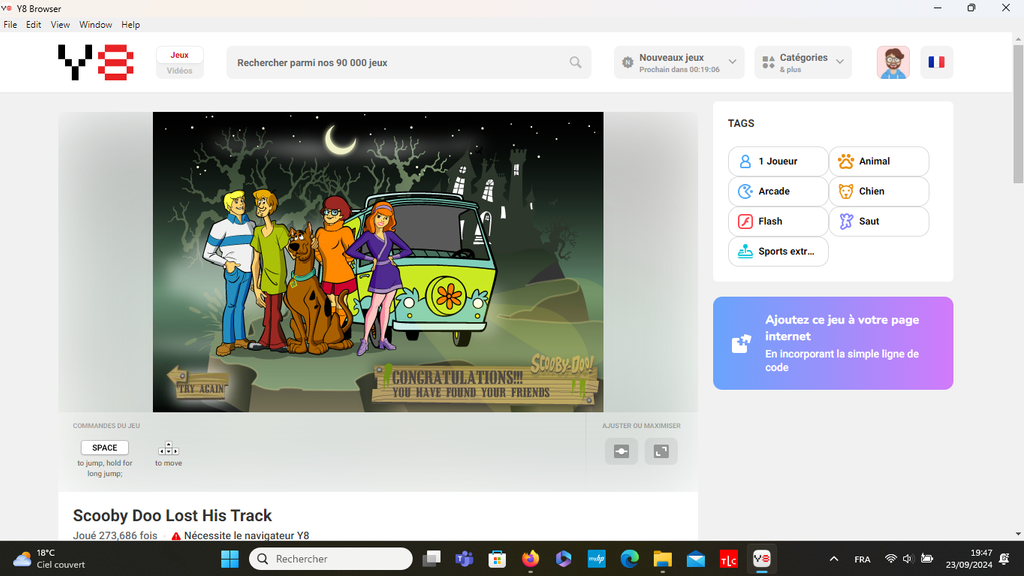The width and height of the screenshot is (1024, 576).
Task: Open Firefox from the taskbar
Action: click(x=529, y=559)
